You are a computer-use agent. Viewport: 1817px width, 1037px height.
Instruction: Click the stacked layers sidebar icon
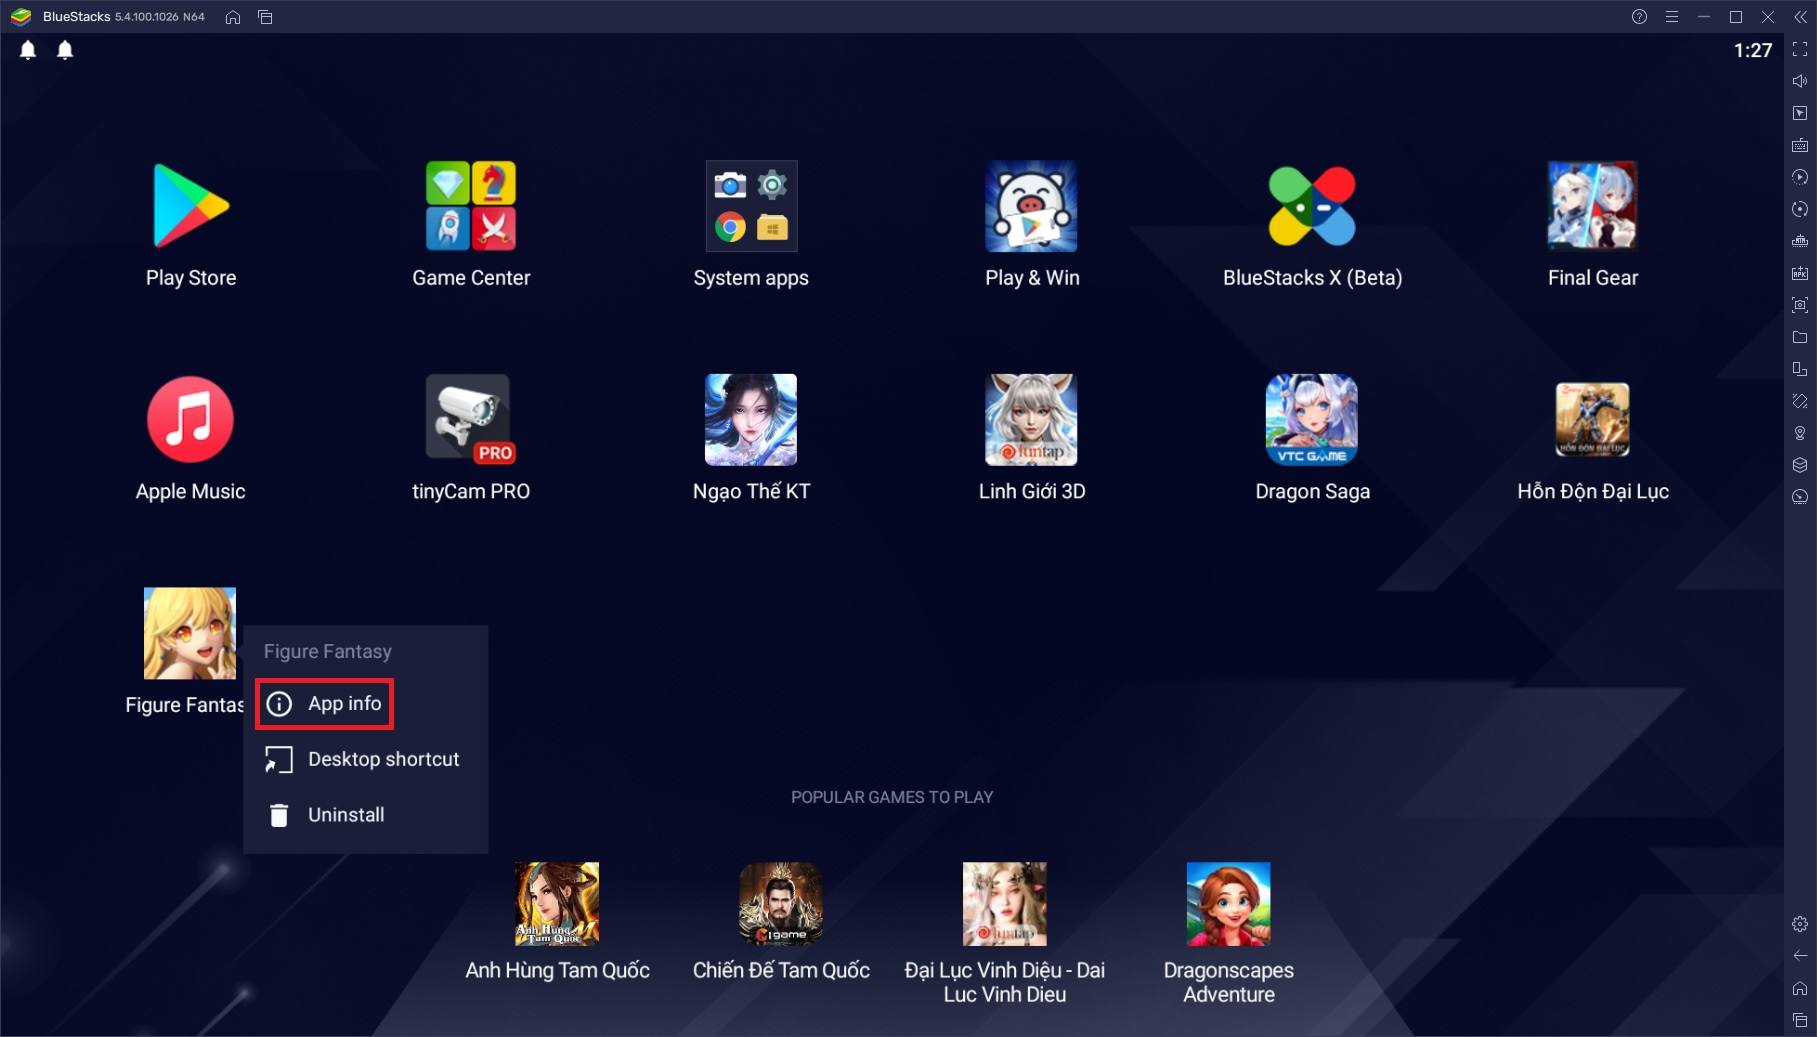1800,465
